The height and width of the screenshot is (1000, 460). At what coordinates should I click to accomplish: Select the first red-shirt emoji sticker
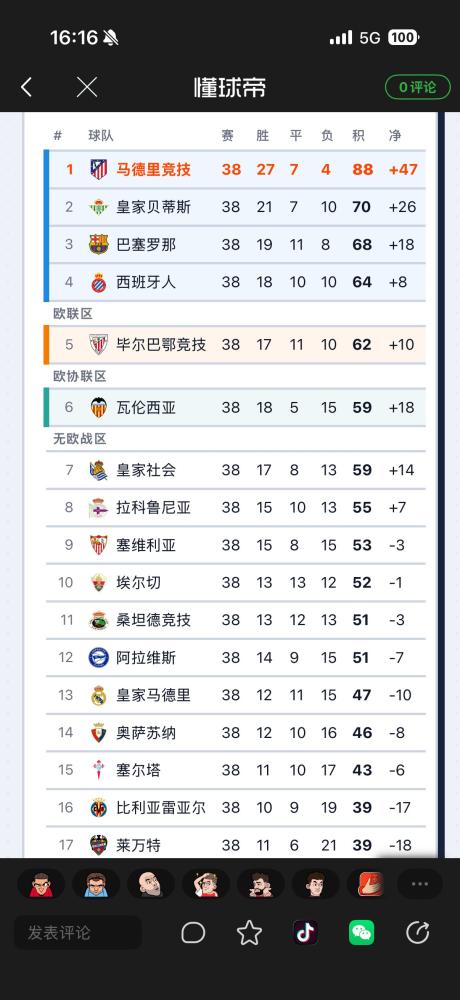(x=41, y=884)
